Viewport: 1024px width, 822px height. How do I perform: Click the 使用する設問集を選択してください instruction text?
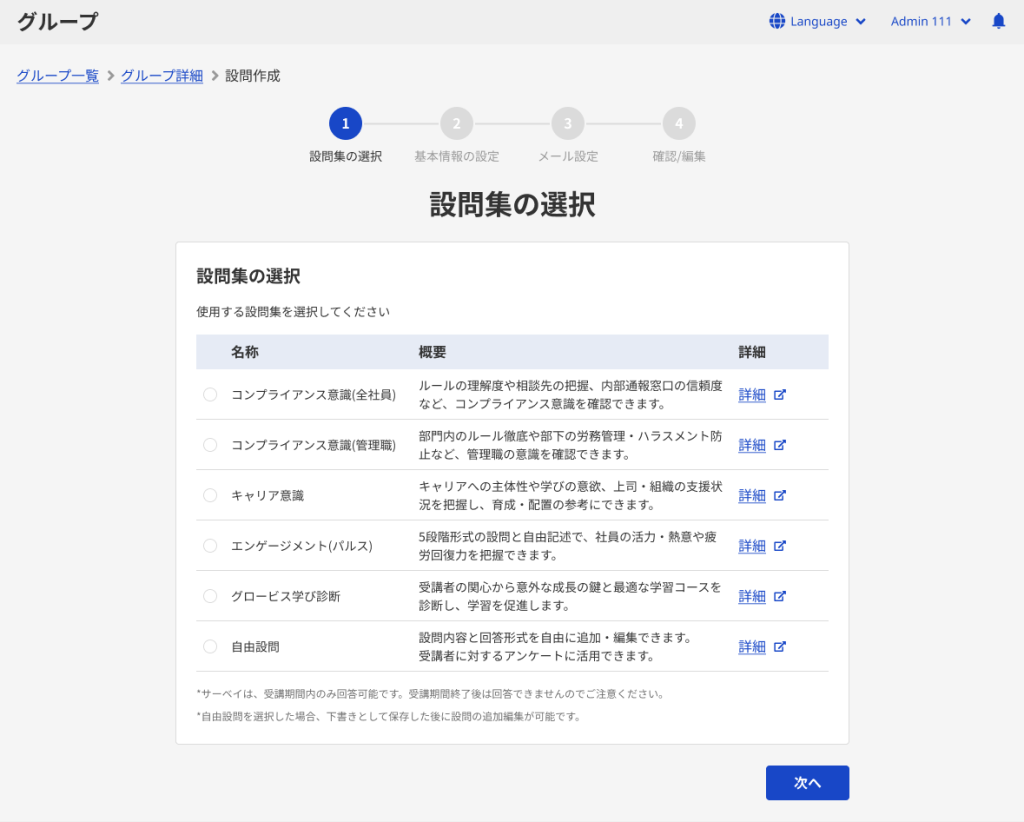click(293, 311)
